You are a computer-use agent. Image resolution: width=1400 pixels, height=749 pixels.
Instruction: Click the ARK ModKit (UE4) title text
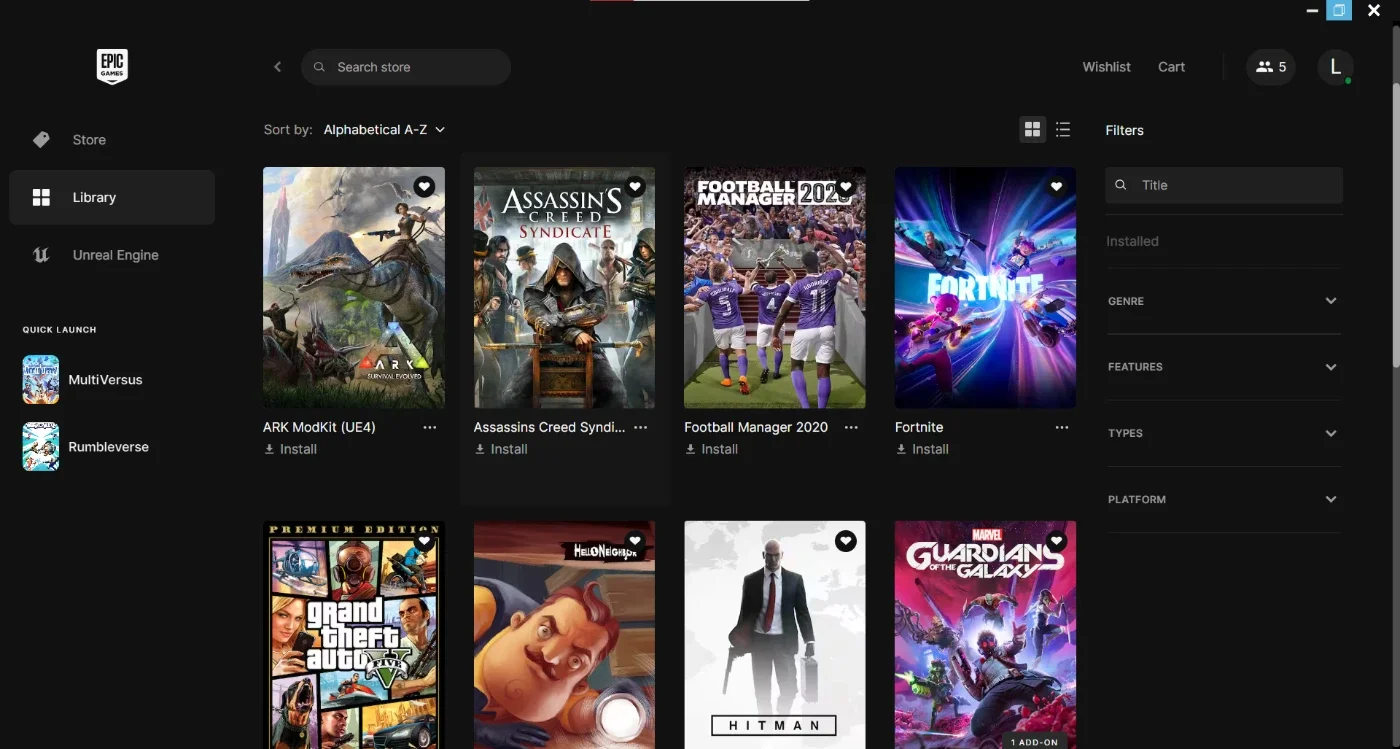click(x=319, y=427)
